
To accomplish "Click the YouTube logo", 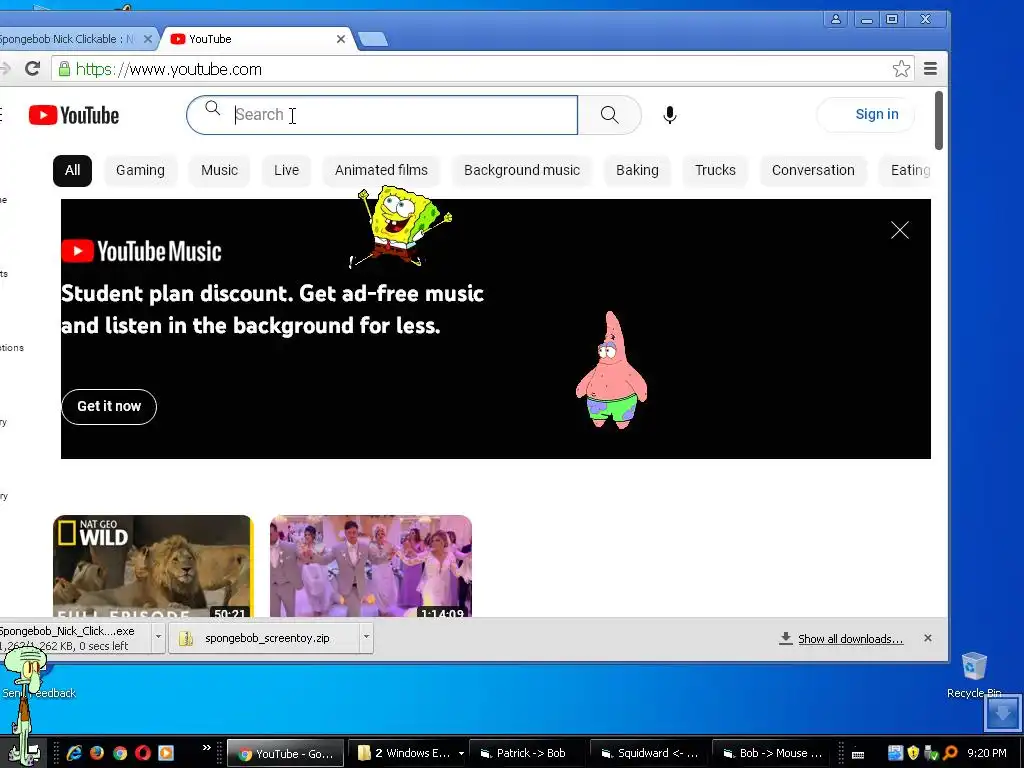I will coord(74,116).
